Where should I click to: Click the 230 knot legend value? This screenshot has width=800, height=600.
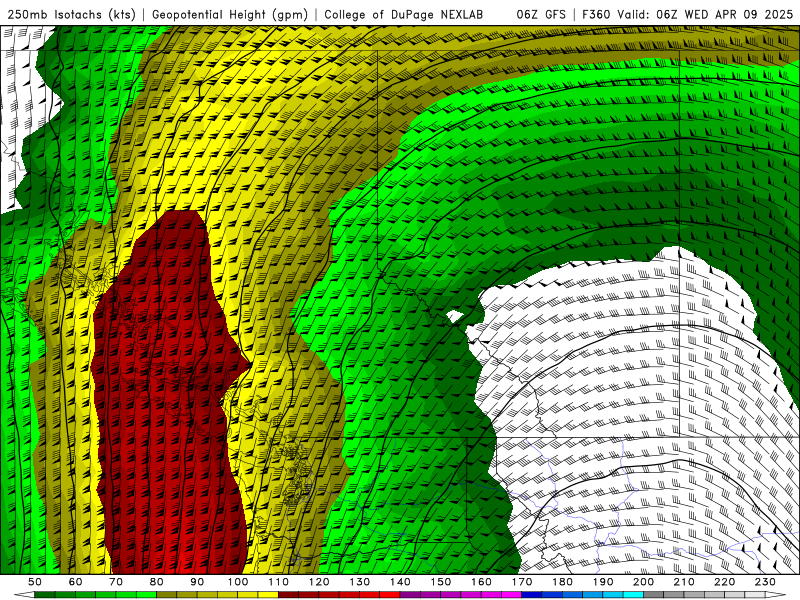click(x=765, y=582)
